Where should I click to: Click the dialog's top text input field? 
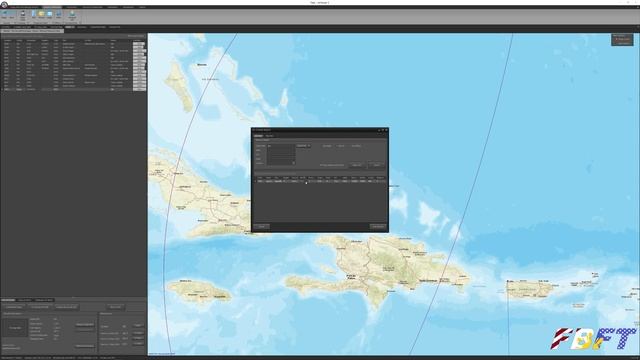(x=281, y=146)
